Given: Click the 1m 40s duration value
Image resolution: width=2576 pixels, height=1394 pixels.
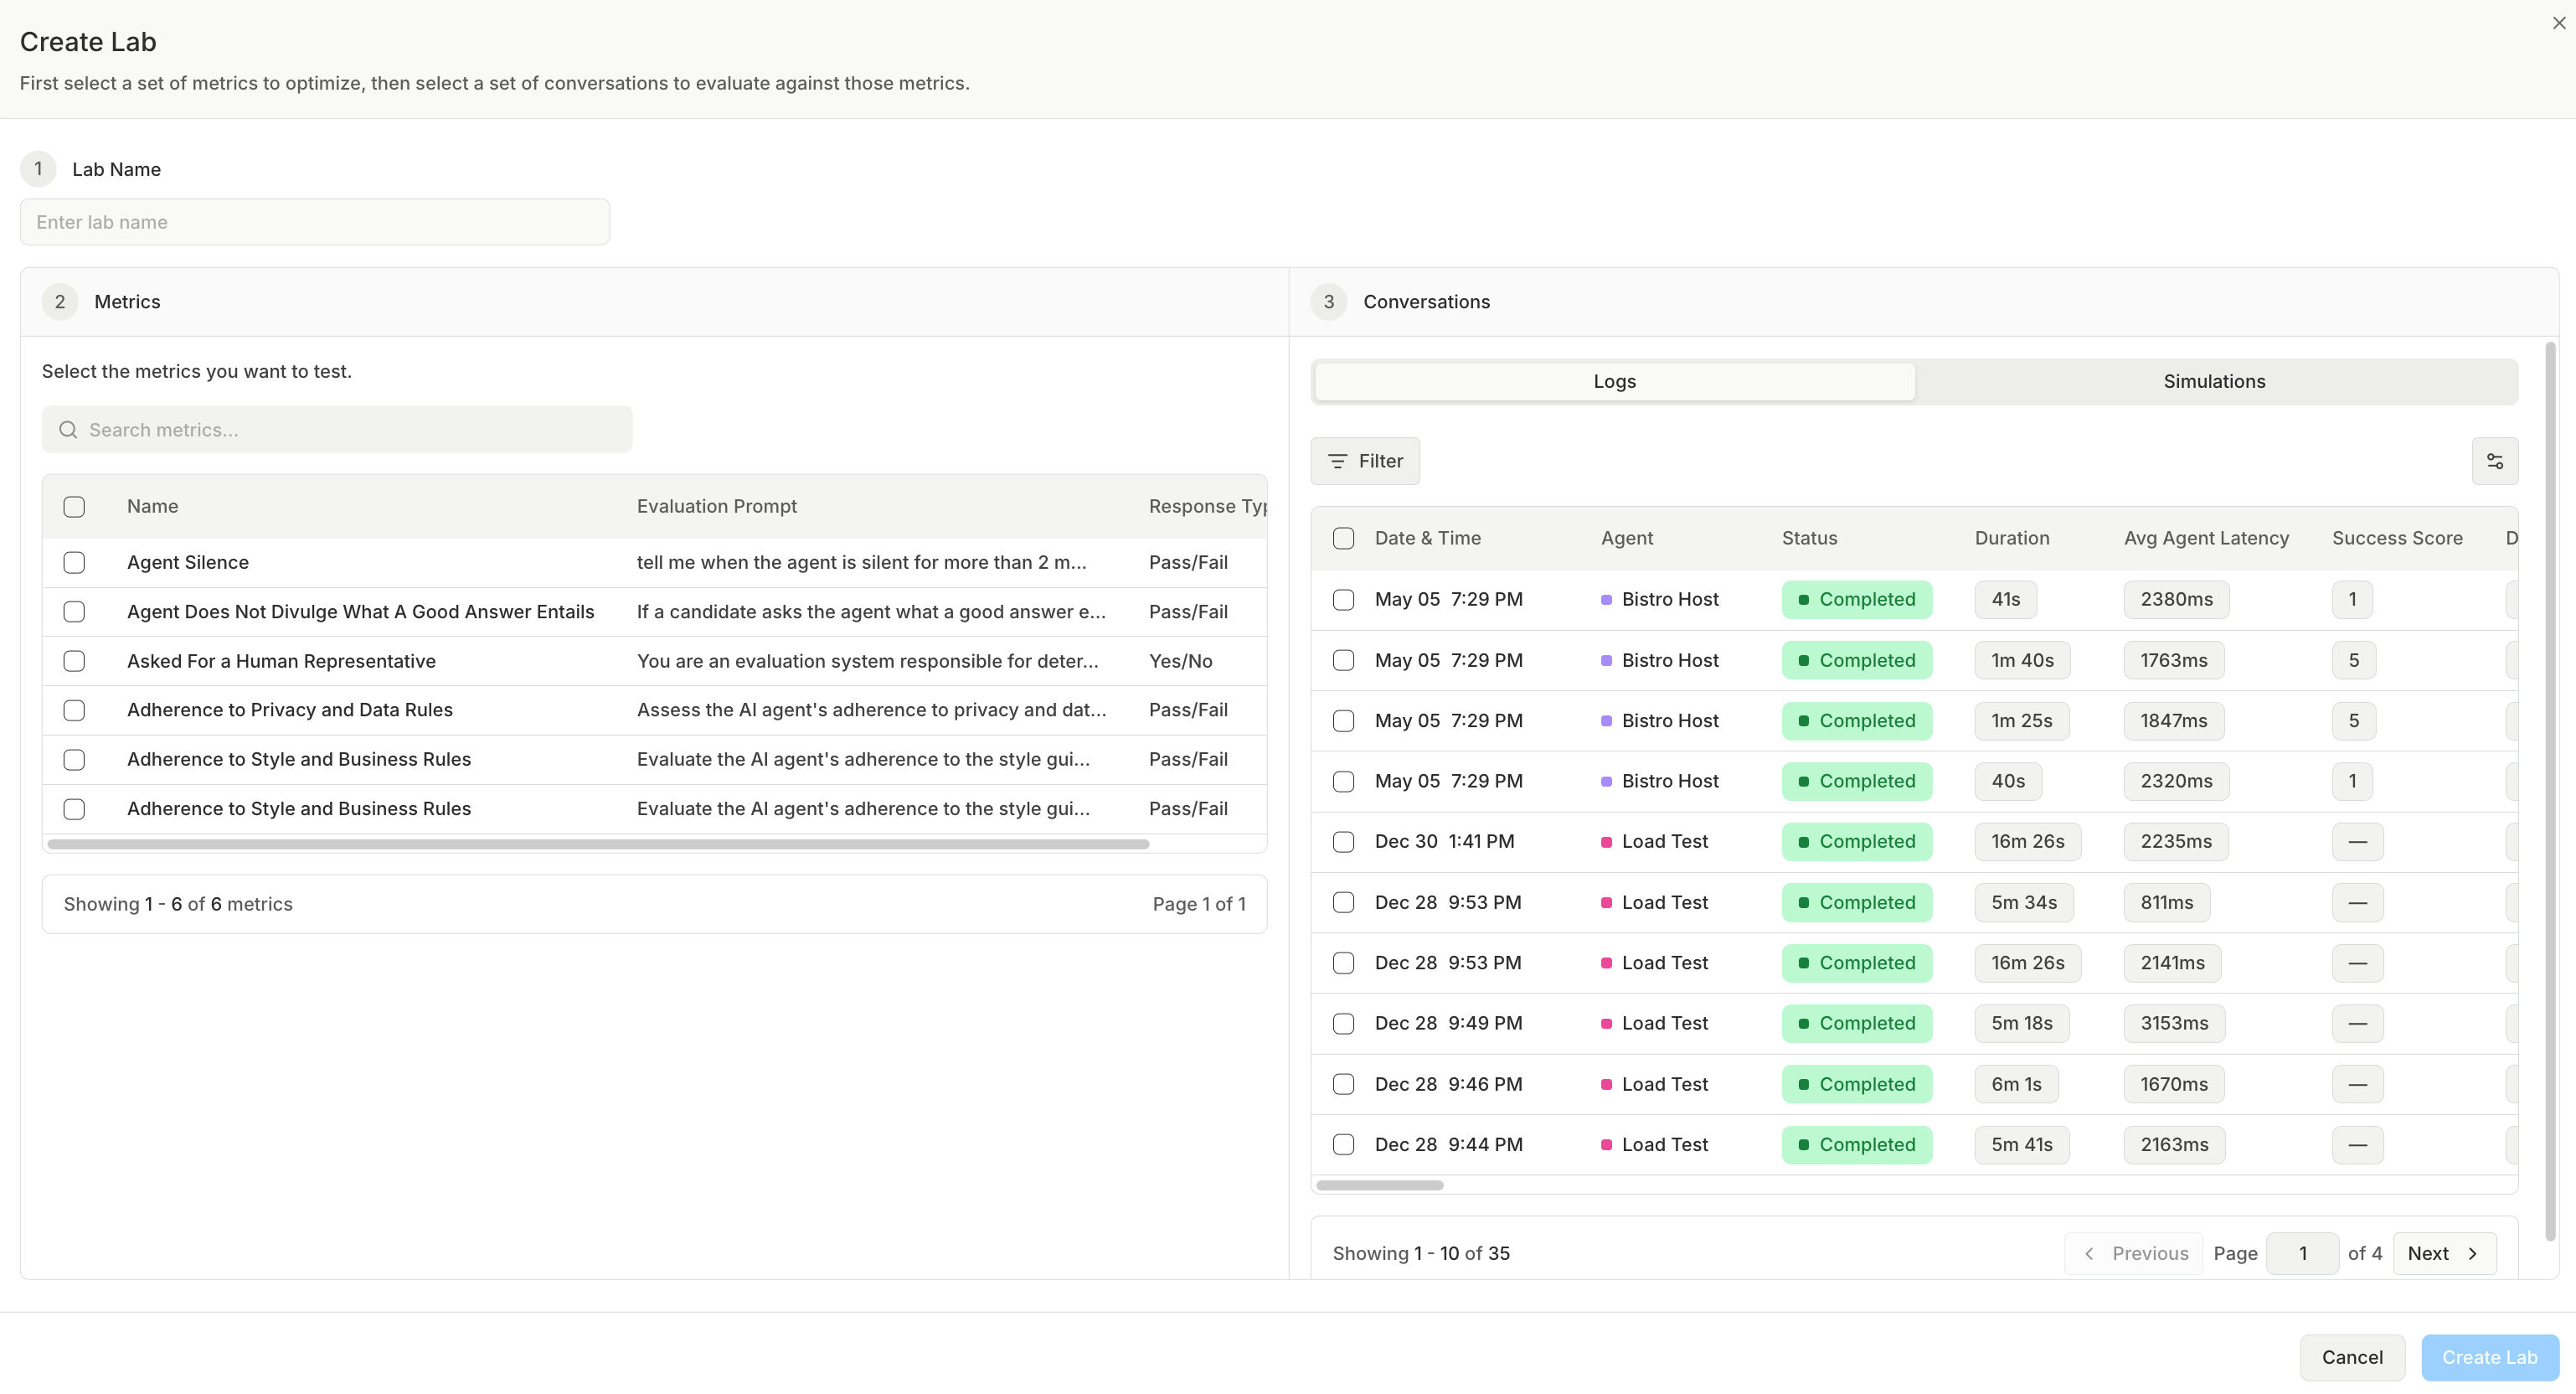Looking at the screenshot, I should point(2021,661).
